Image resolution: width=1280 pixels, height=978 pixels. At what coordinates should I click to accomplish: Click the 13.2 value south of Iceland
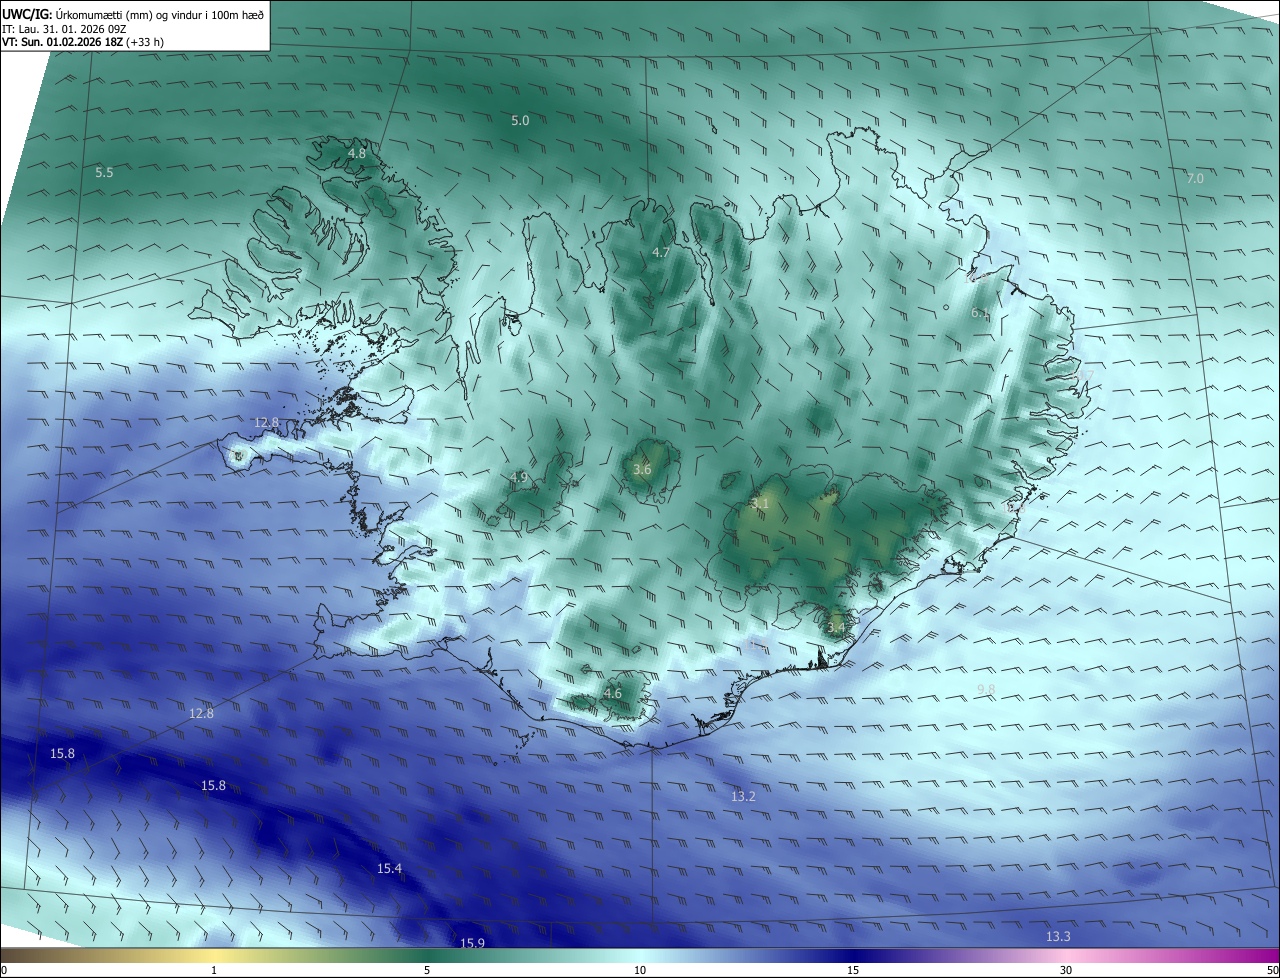click(x=743, y=797)
